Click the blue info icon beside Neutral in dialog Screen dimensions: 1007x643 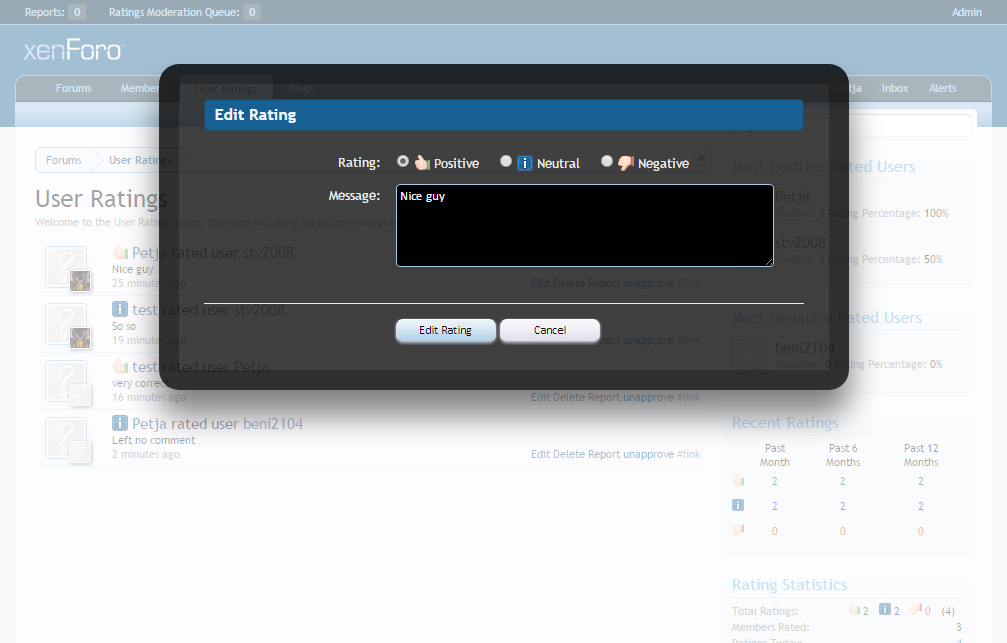(525, 163)
